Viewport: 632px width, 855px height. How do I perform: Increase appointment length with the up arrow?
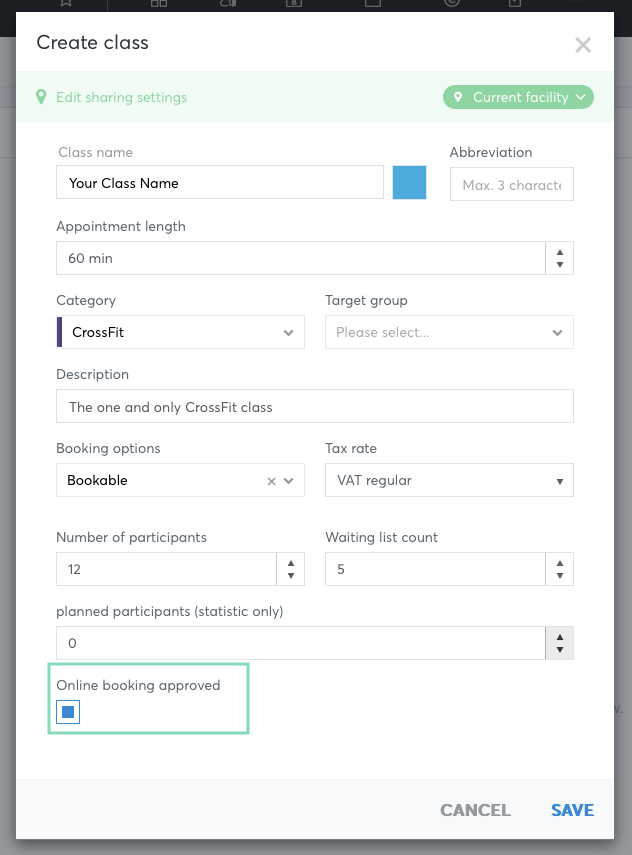pos(559,252)
